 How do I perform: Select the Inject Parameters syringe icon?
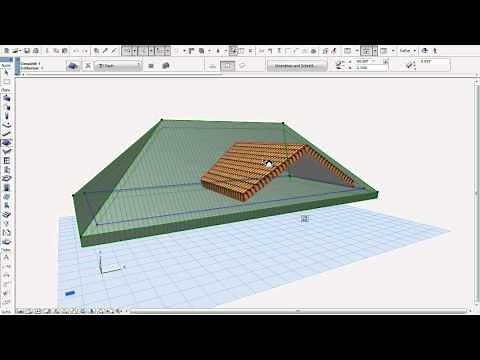click(x=114, y=51)
